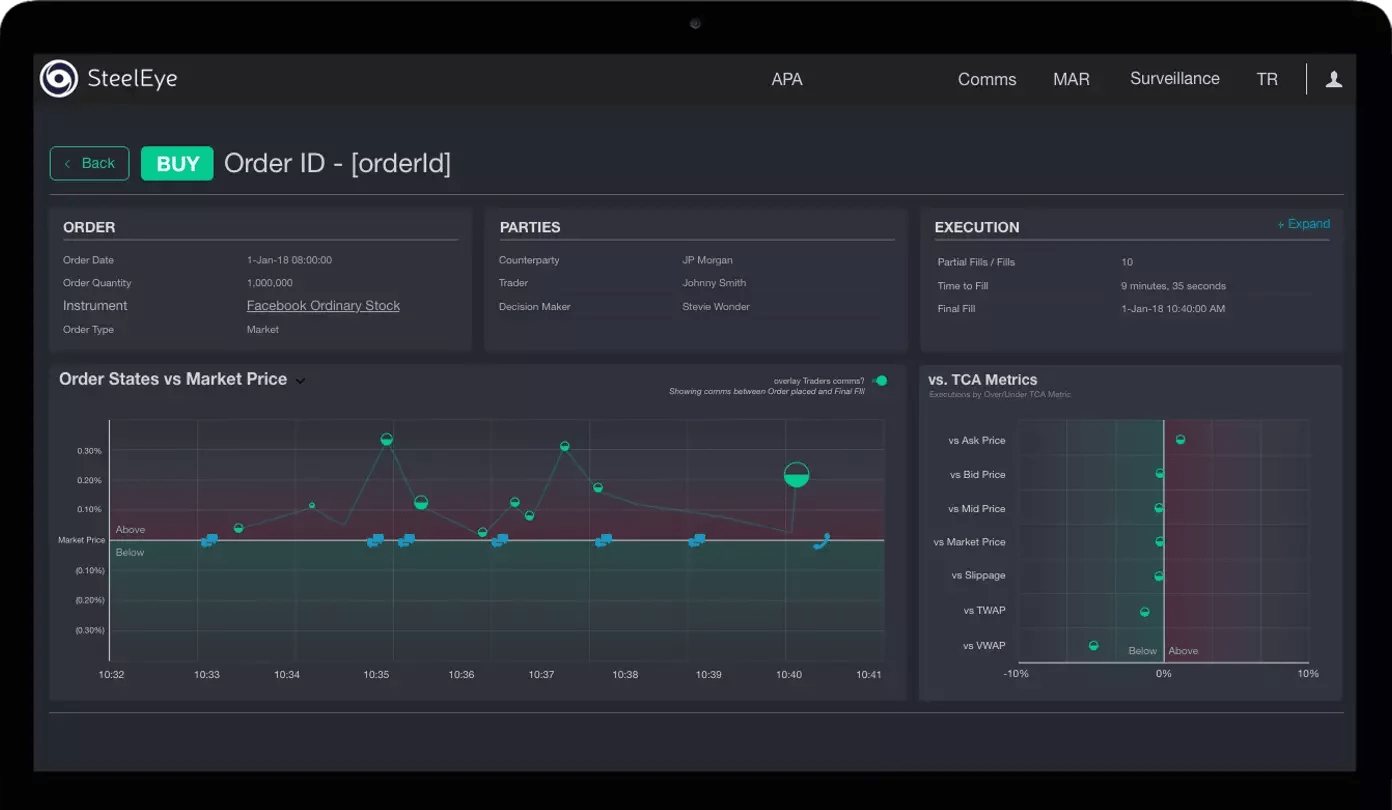Click the SteelEye logo icon
The height and width of the screenshot is (810, 1392).
point(58,78)
